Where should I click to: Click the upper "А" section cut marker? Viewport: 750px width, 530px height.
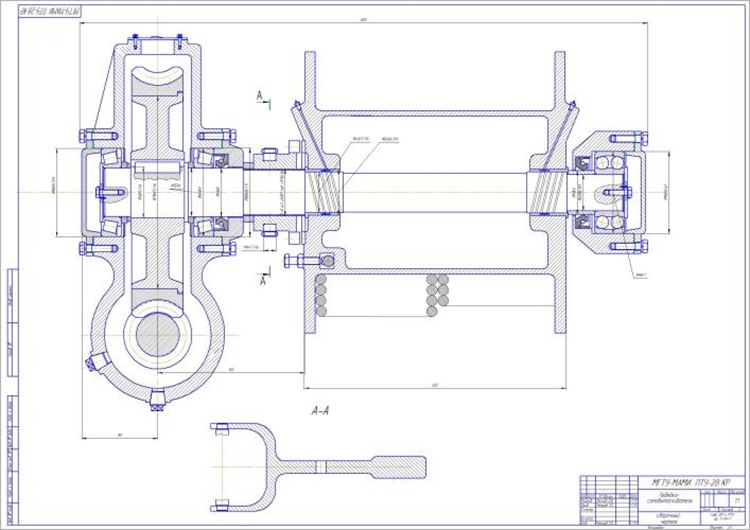pos(260,96)
